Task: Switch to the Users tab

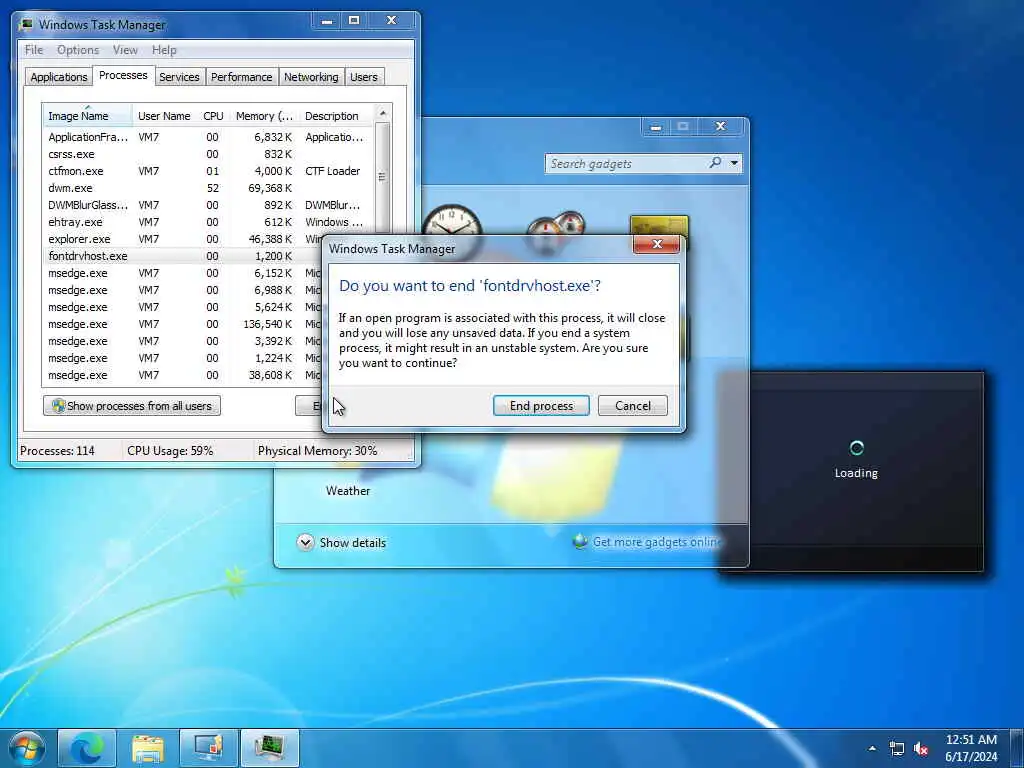Action: click(364, 77)
